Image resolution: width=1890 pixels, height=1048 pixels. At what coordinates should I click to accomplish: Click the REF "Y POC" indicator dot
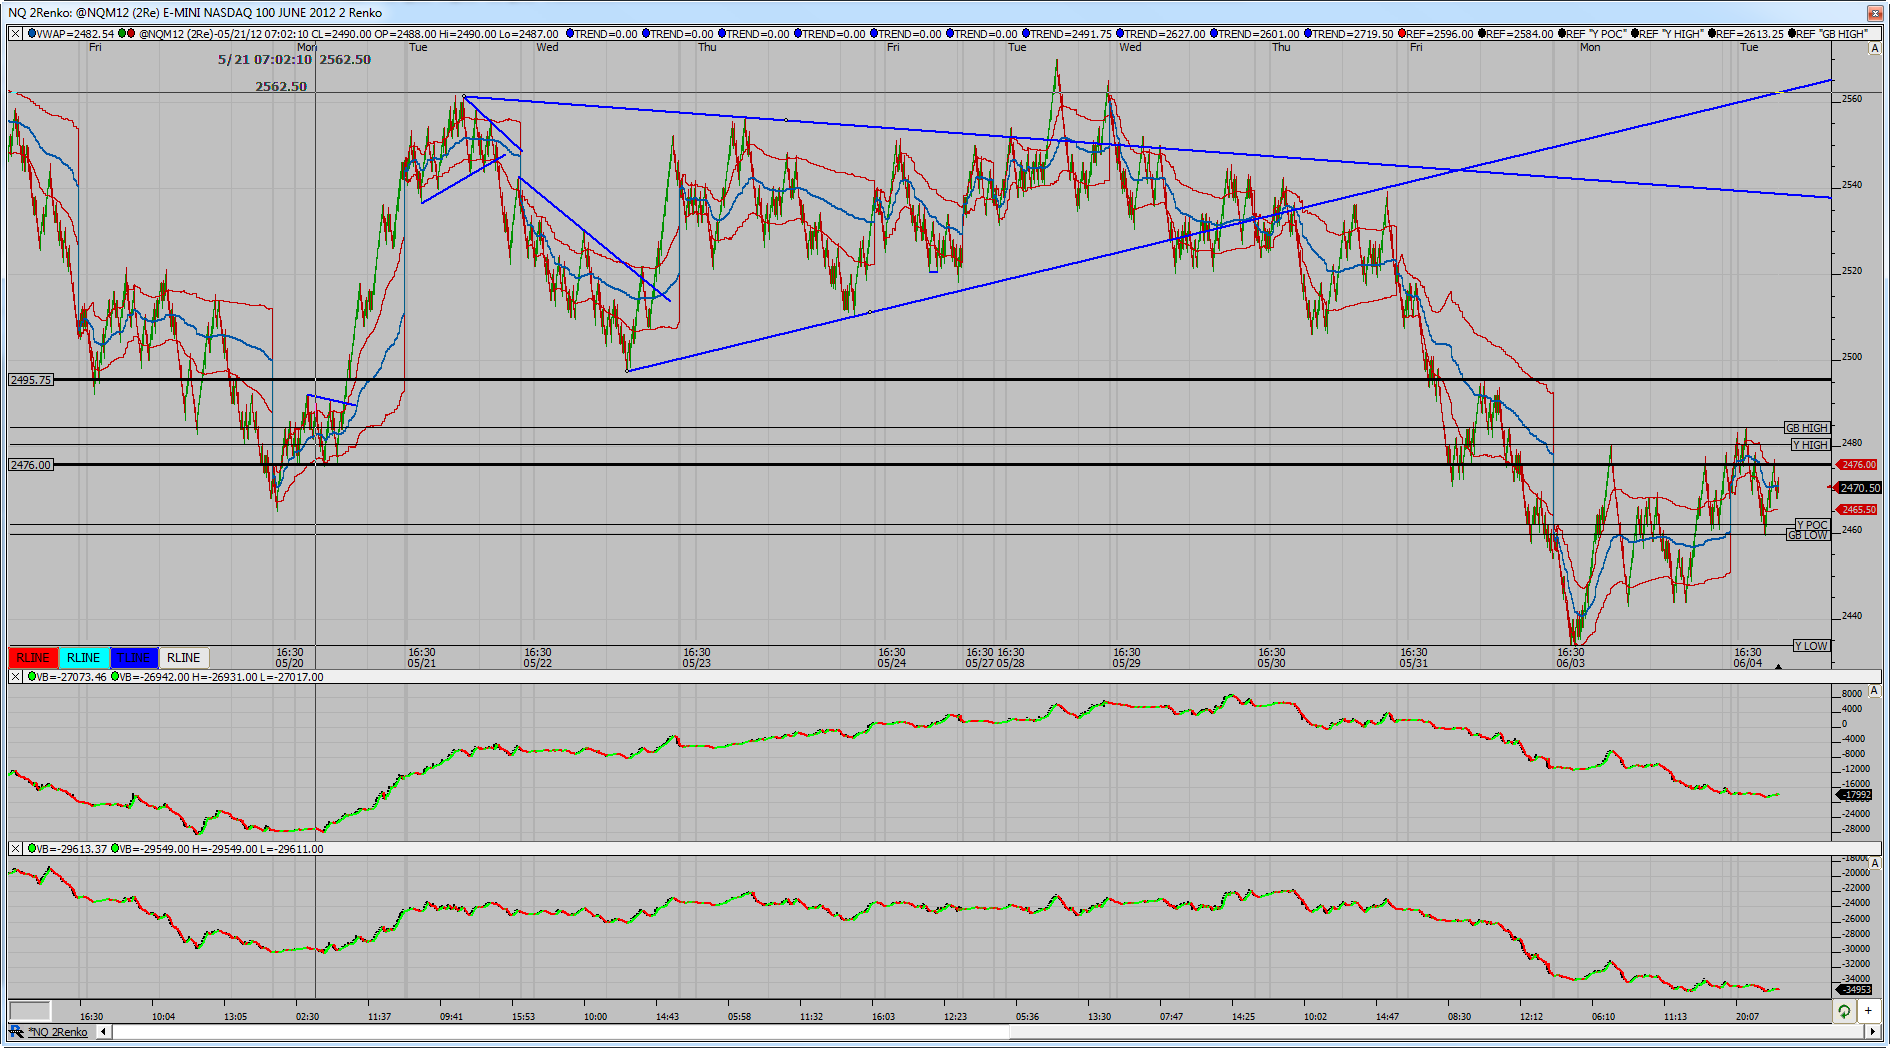pyautogui.click(x=1561, y=33)
